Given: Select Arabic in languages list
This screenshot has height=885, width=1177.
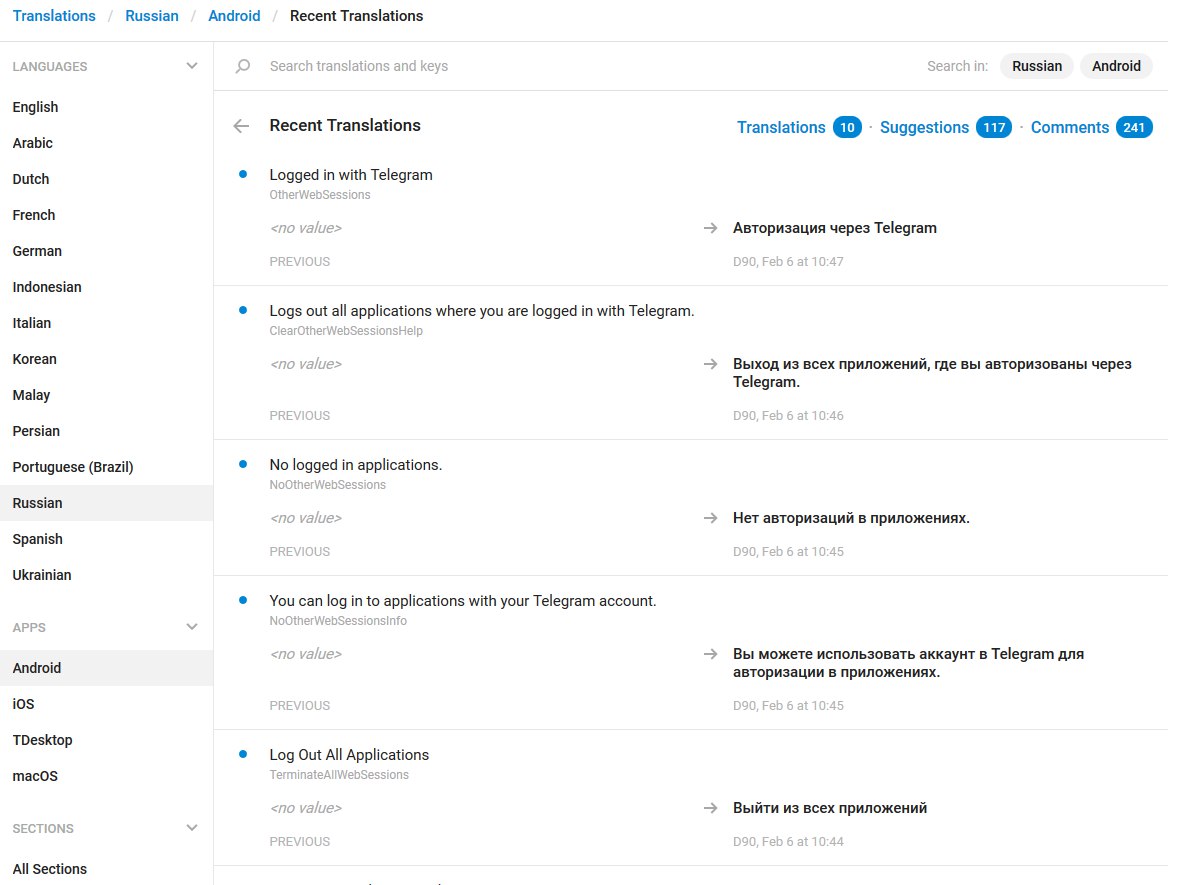Looking at the screenshot, I should (x=107, y=143).
